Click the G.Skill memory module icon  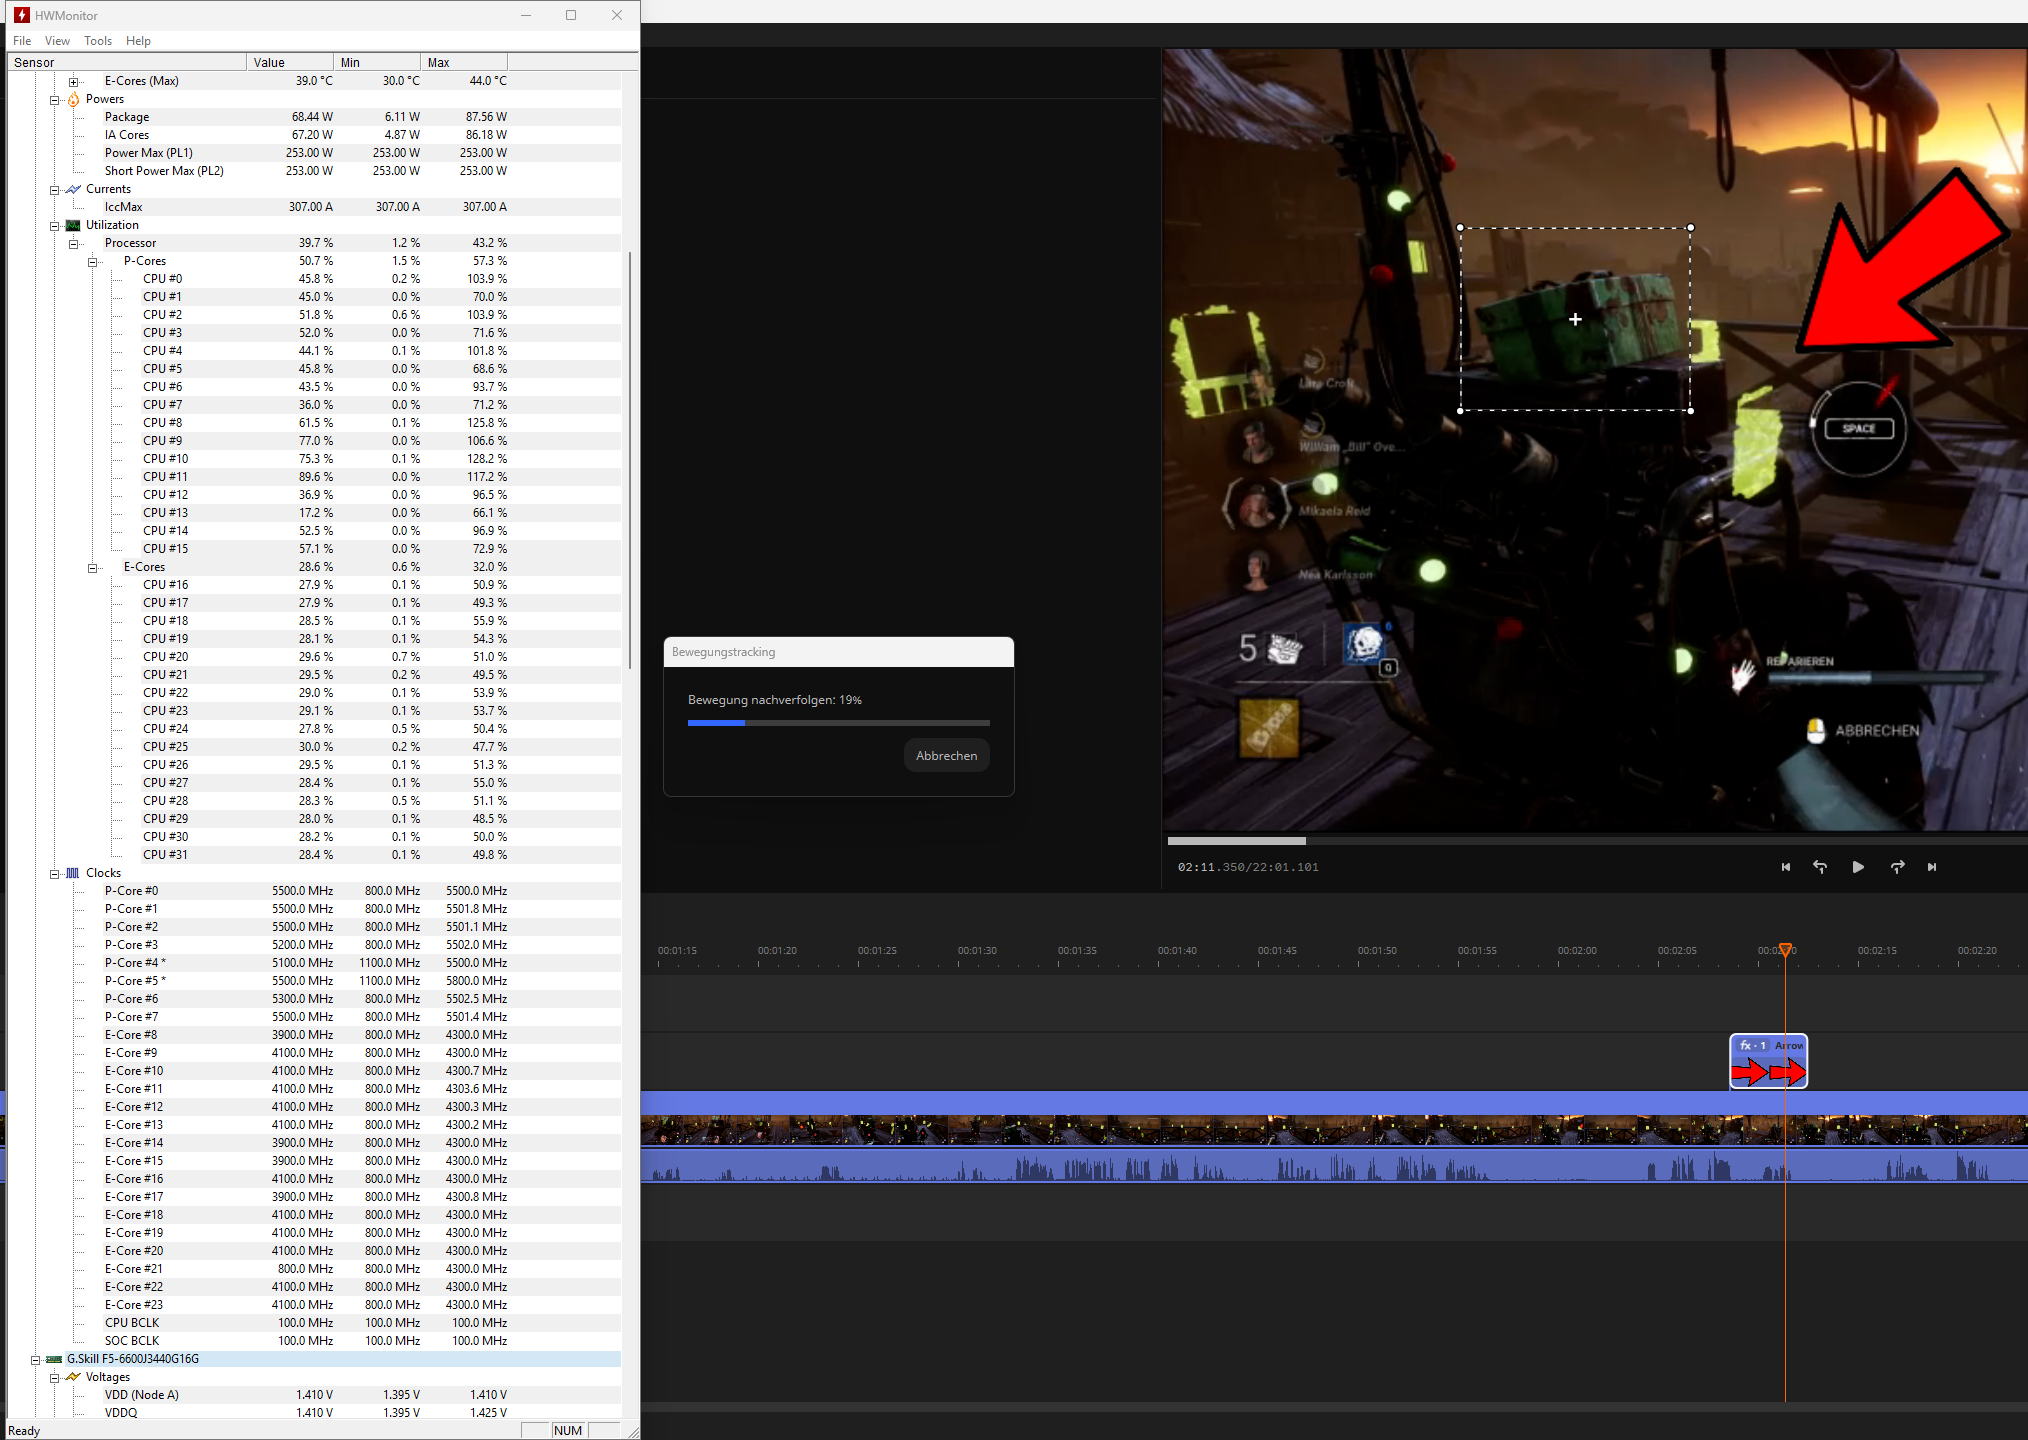click(54, 1359)
